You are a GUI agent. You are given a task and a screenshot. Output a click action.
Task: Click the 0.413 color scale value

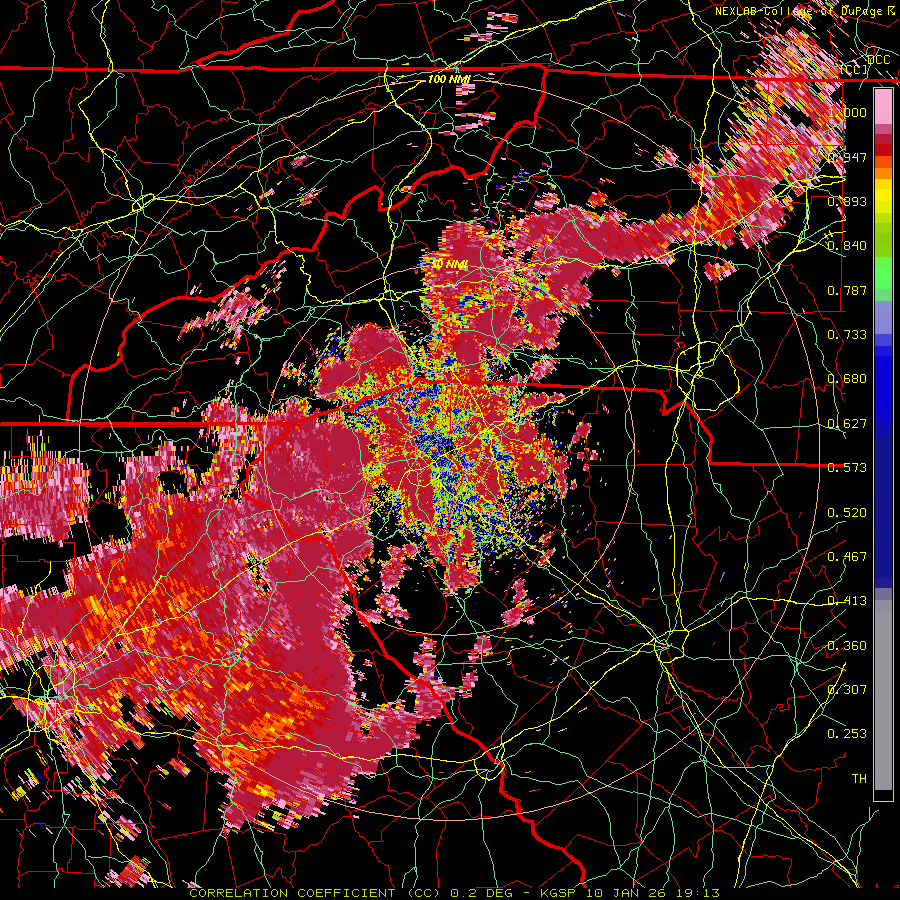tap(847, 601)
